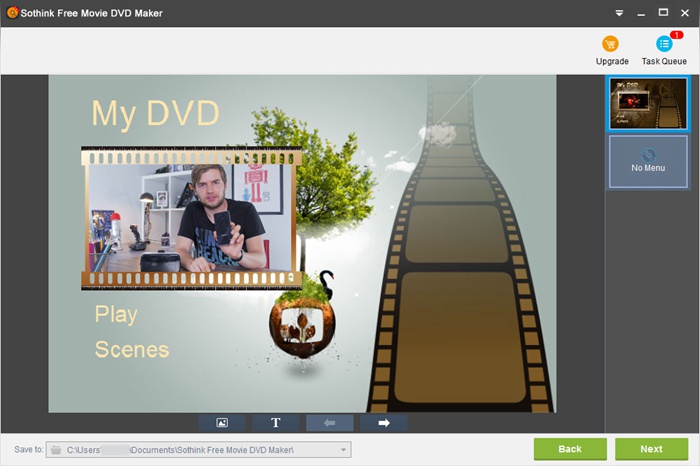The width and height of the screenshot is (700, 466).
Task: Click the red notification badge on Task Queue
Action: coord(676,35)
